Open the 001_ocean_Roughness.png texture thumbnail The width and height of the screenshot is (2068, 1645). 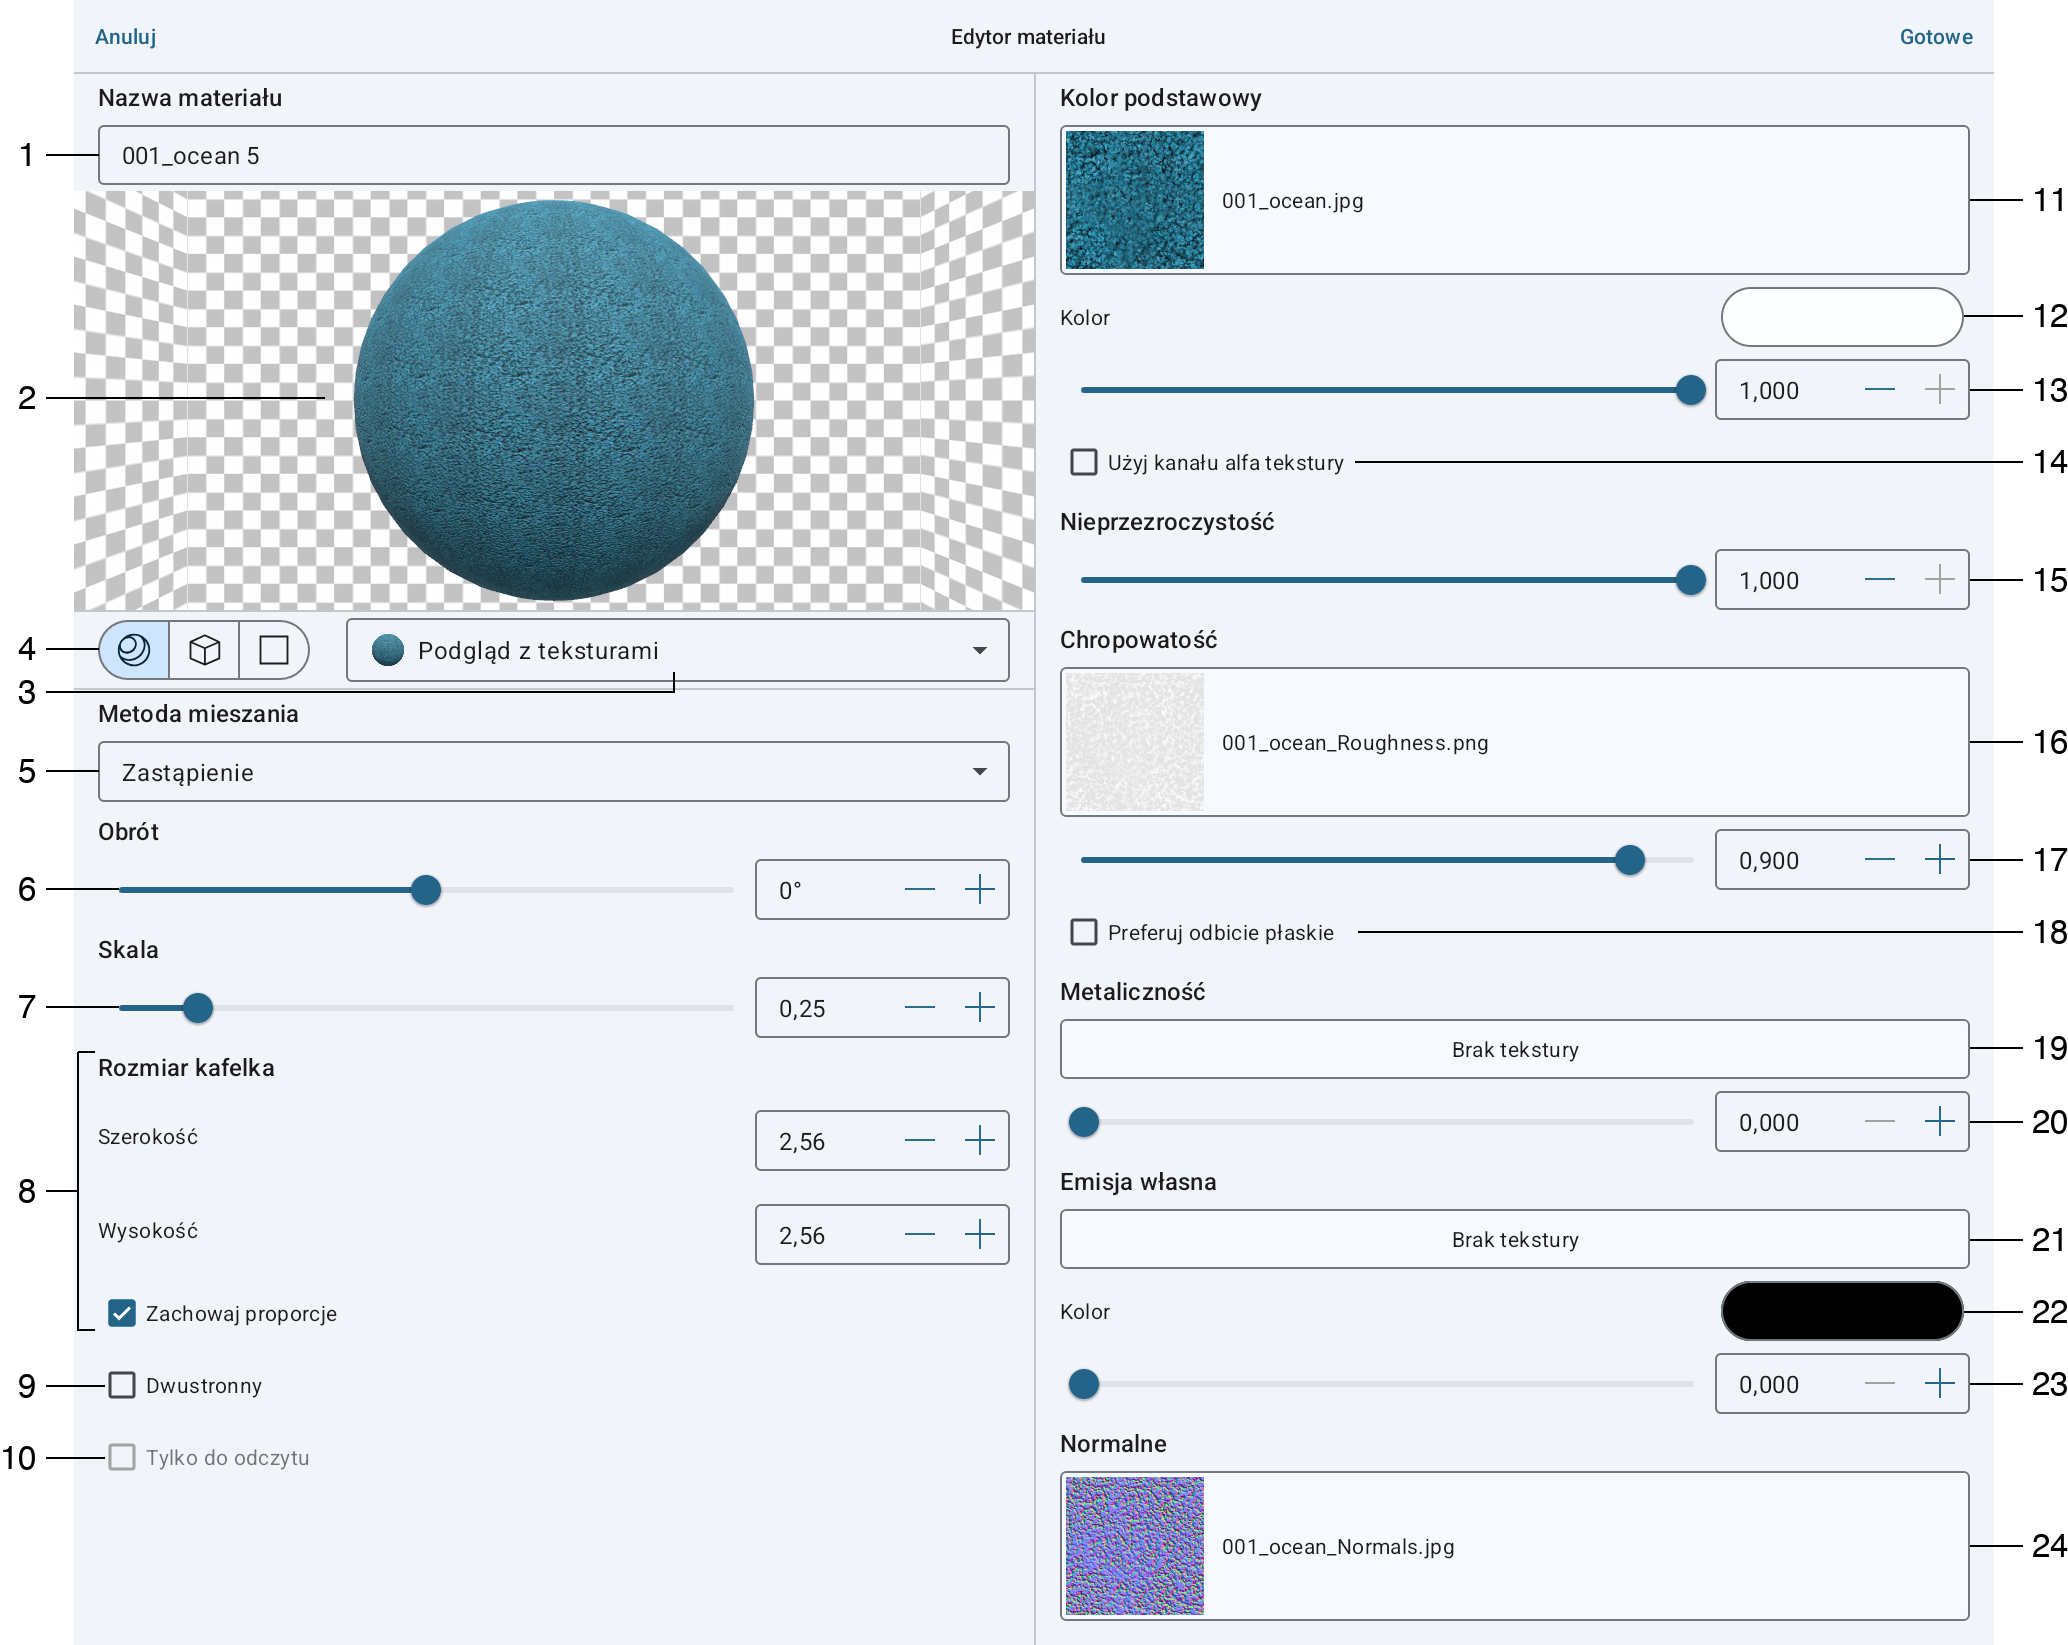point(1134,742)
